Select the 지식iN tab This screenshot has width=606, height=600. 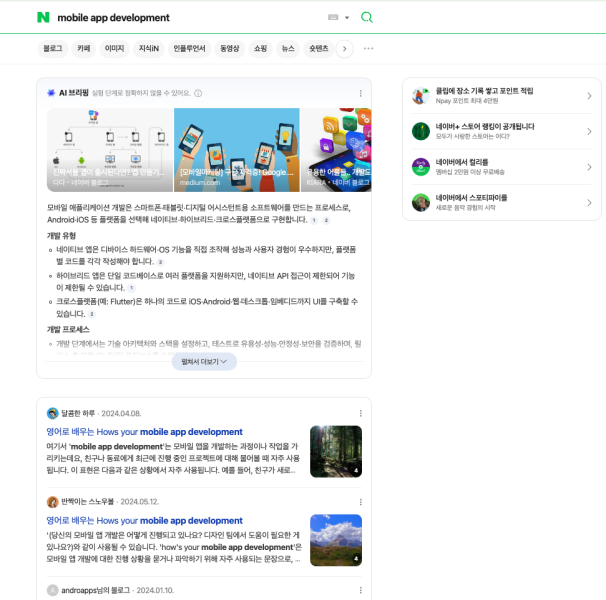[x=149, y=49]
